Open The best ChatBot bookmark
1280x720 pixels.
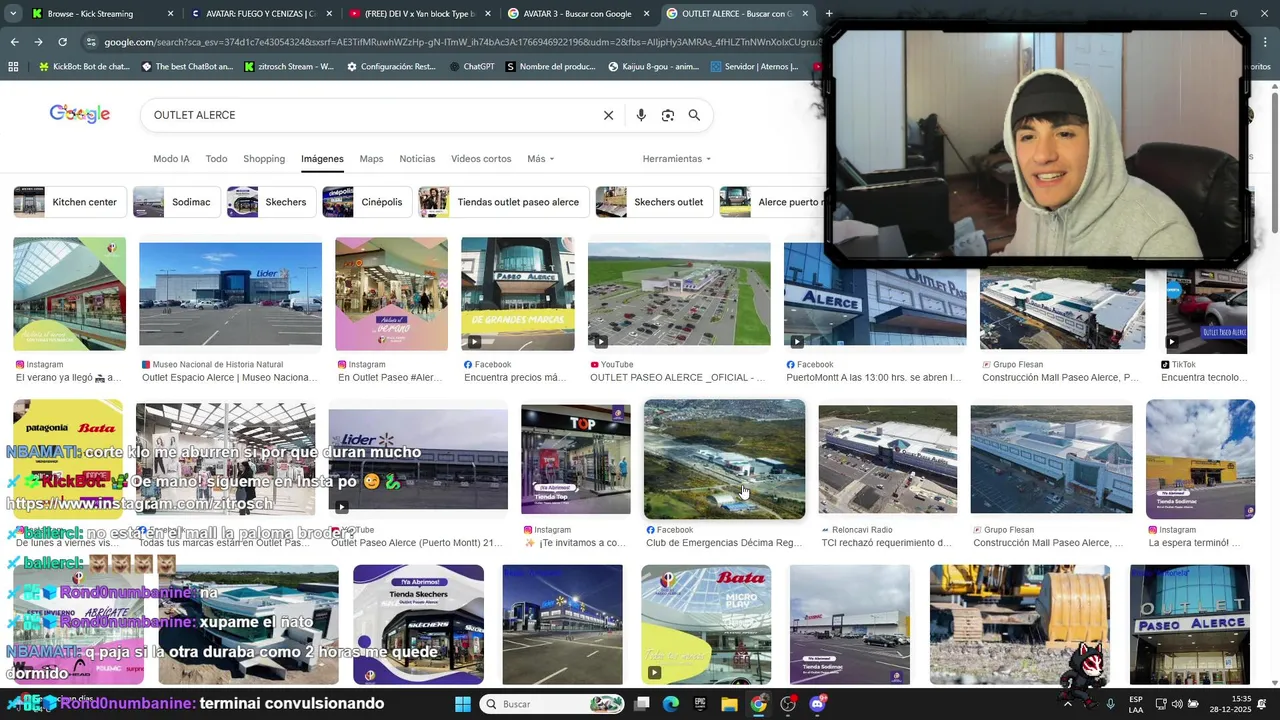click(187, 67)
